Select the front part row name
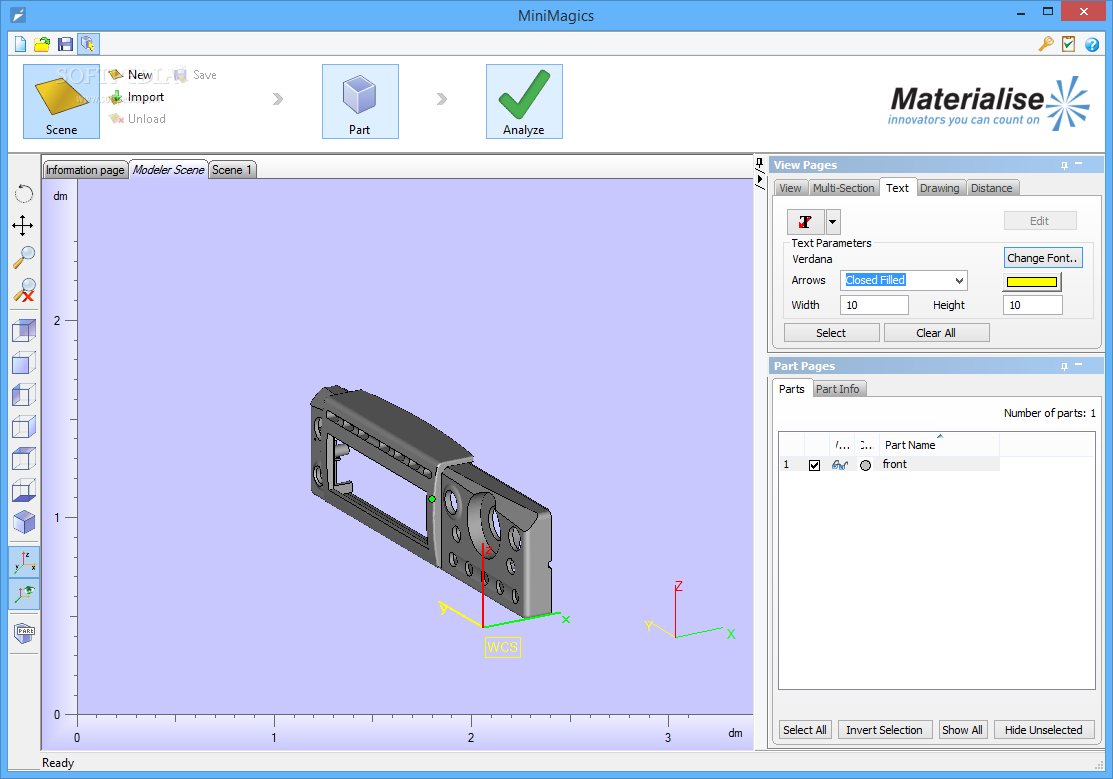 coord(894,464)
